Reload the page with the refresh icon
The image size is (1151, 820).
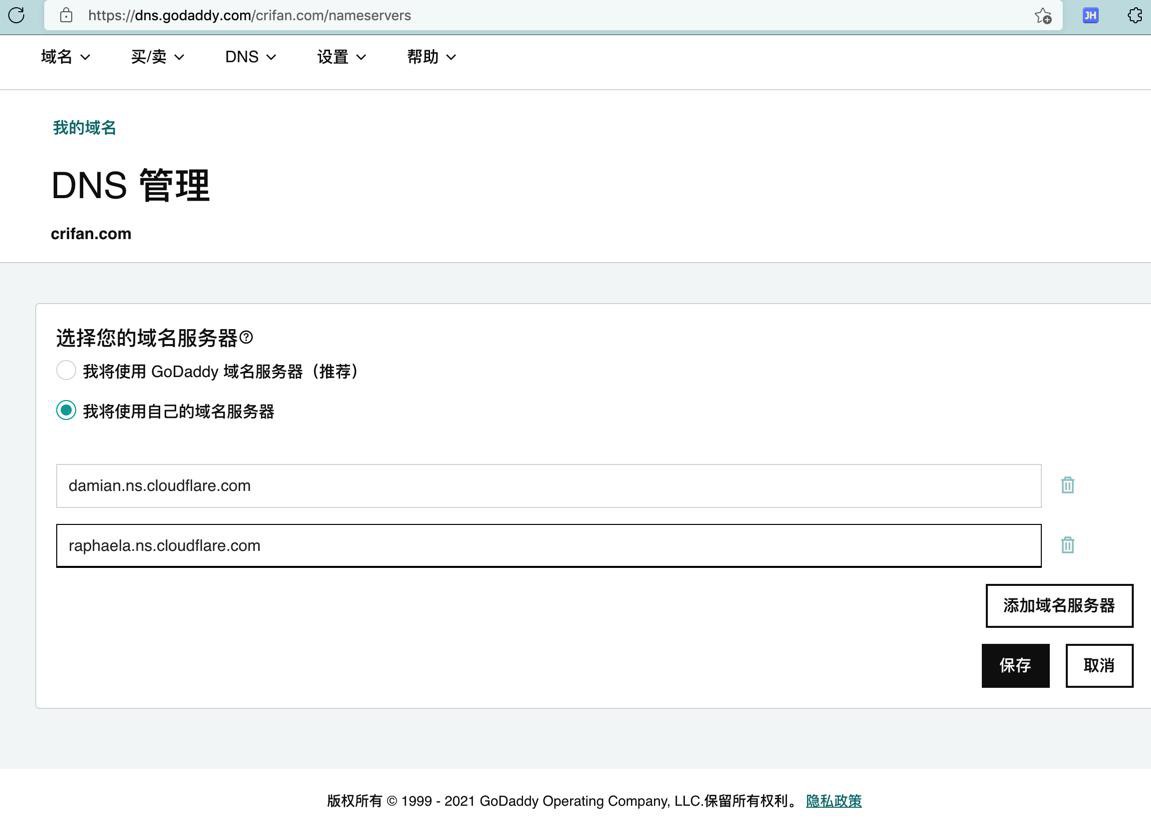pos(16,15)
